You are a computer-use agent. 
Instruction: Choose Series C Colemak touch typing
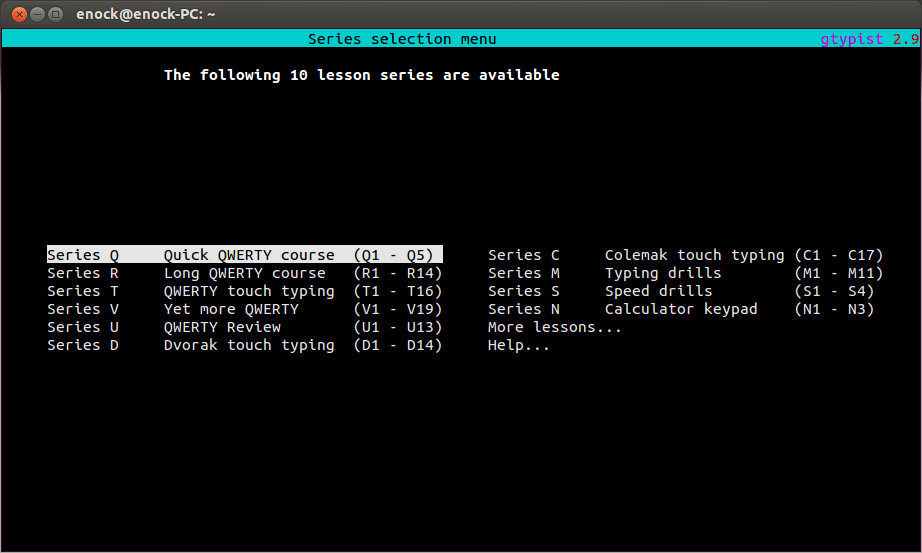[686, 255]
